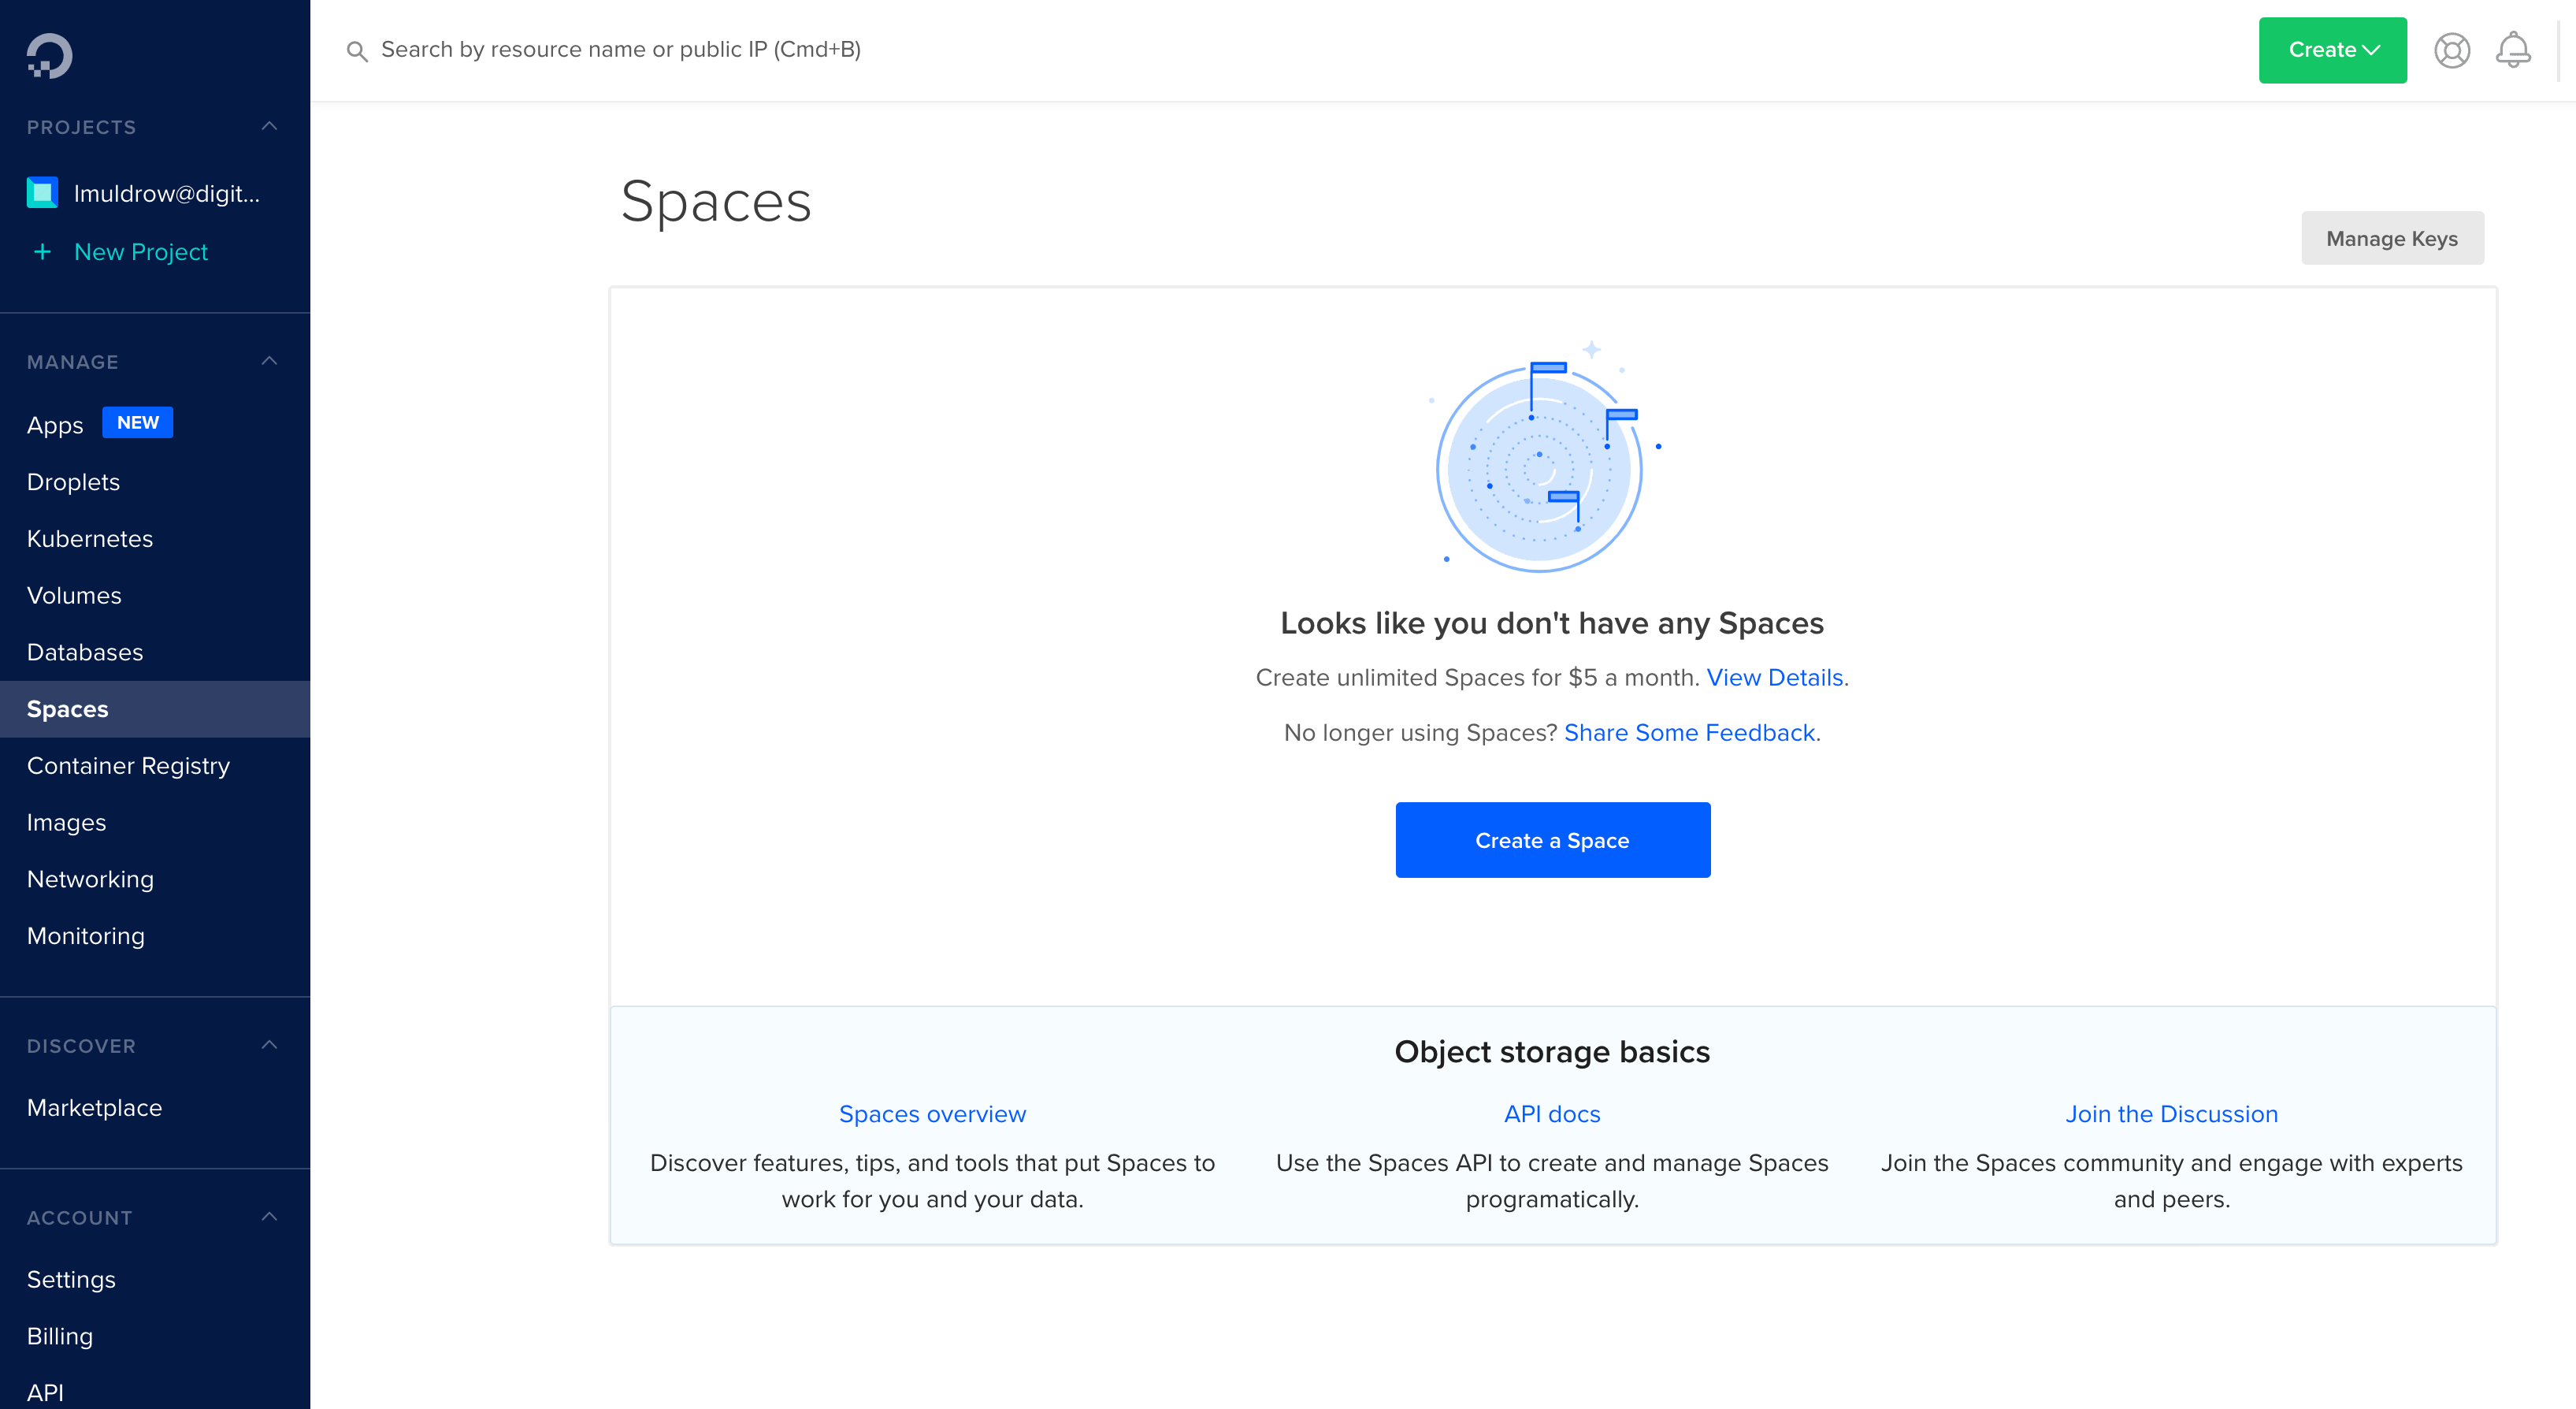The height and width of the screenshot is (1409, 2576).
Task: Click the notification bell icon
Action: pos(2512,50)
